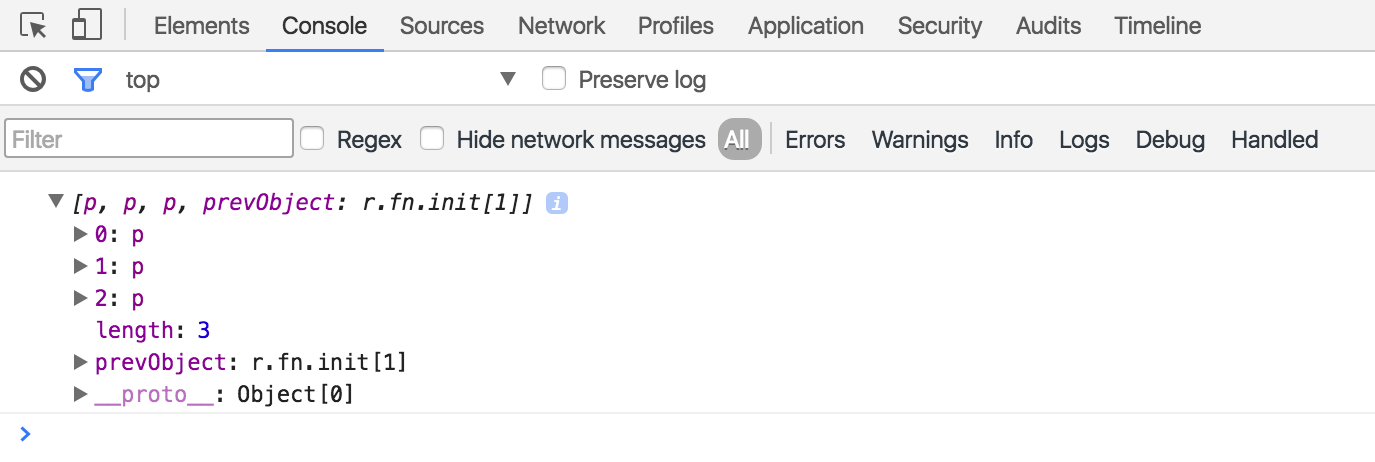
Task: Expand the prevObject property
Action: [81, 362]
